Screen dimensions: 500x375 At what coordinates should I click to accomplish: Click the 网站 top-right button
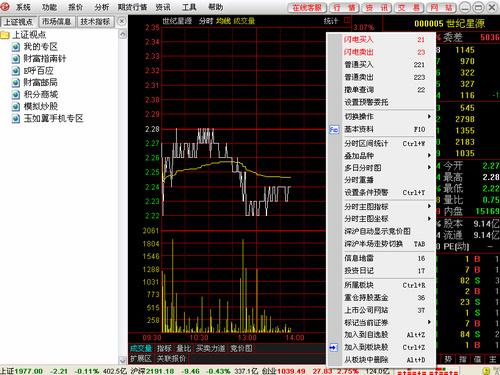tap(442, 7)
